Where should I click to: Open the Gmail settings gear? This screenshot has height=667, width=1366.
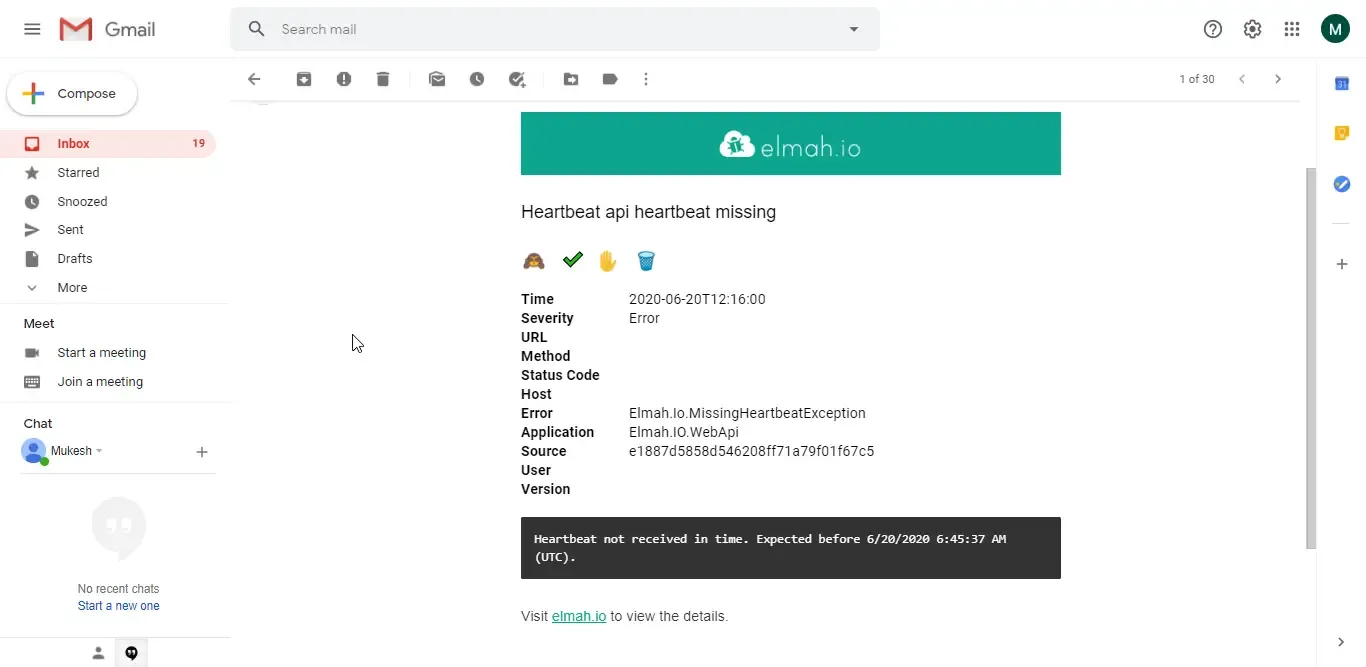(1252, 29)
